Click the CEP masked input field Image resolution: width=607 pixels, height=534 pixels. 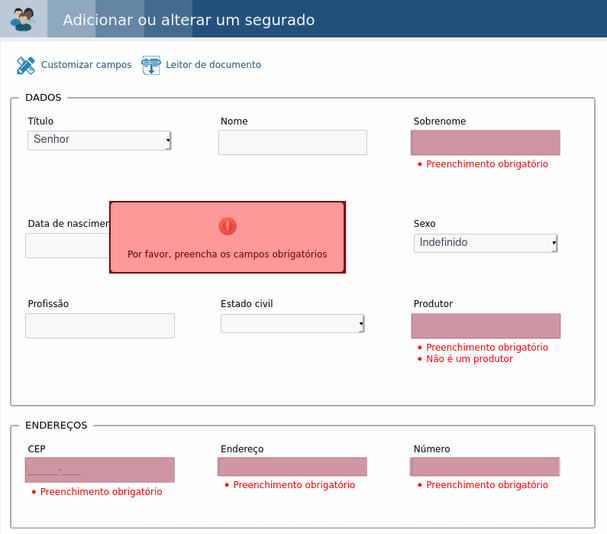click(x=100, y=470)
